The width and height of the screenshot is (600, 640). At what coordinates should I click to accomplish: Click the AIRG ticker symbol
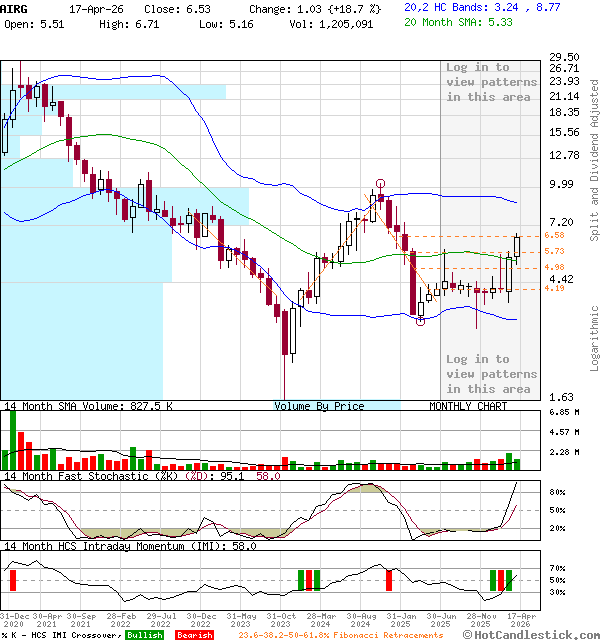(x=14, y=7)
